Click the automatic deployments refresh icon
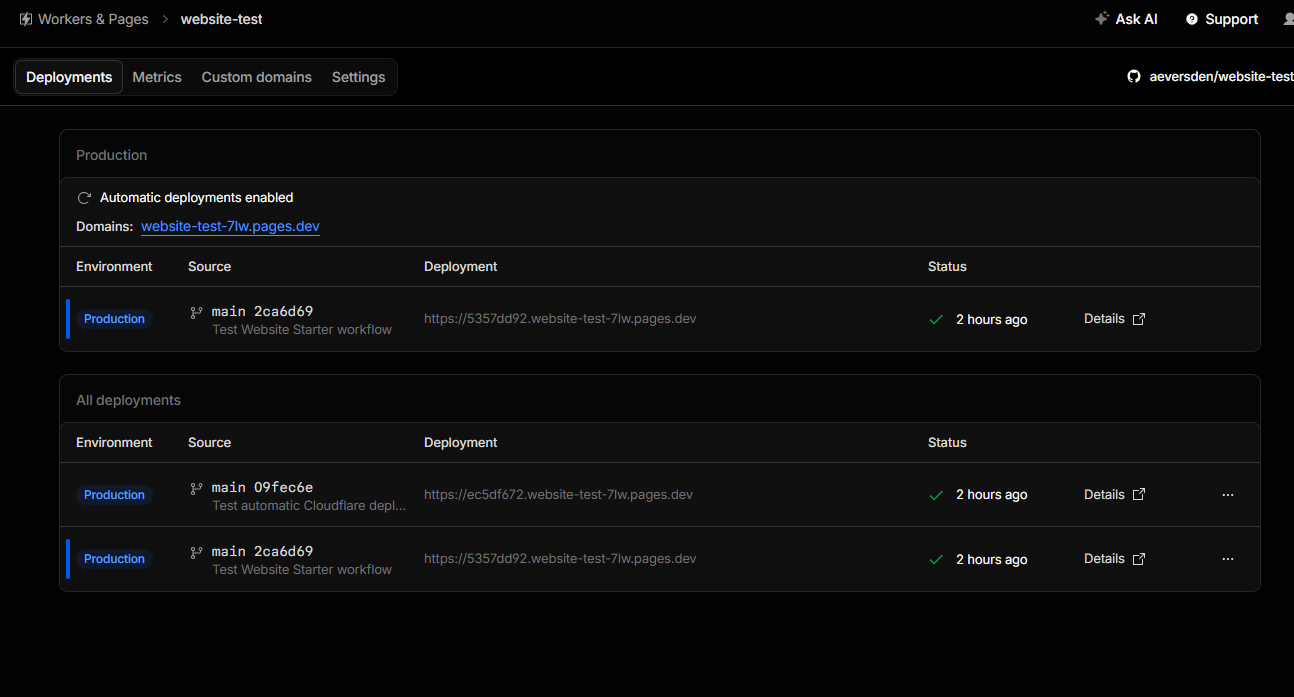Screen dimensions: 1294x697 (x=84, y=198)
